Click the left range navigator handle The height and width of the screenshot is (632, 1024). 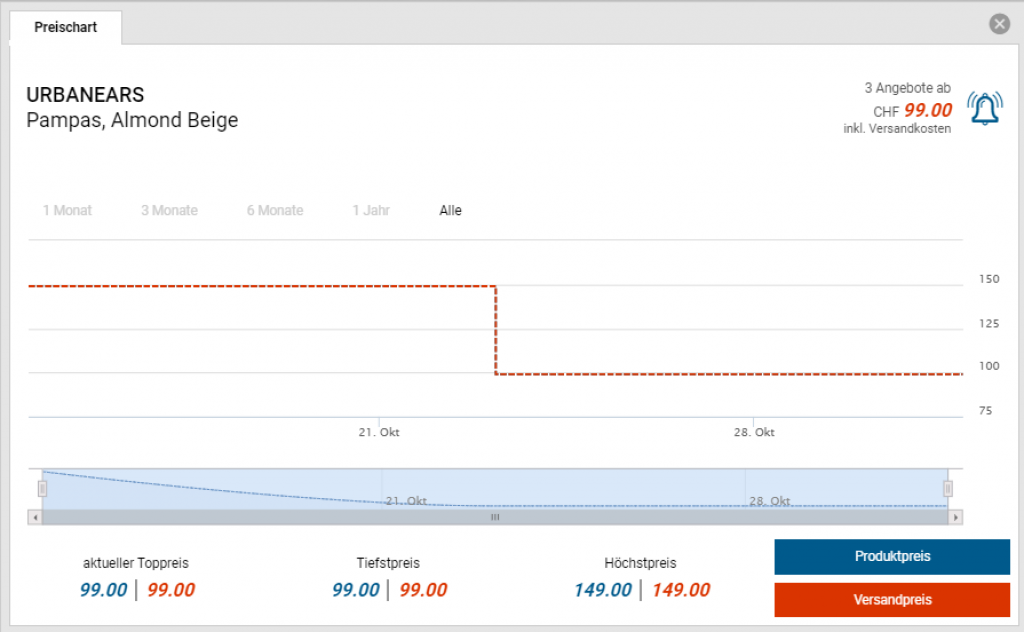pyautogui.click(x=42, y=489)
